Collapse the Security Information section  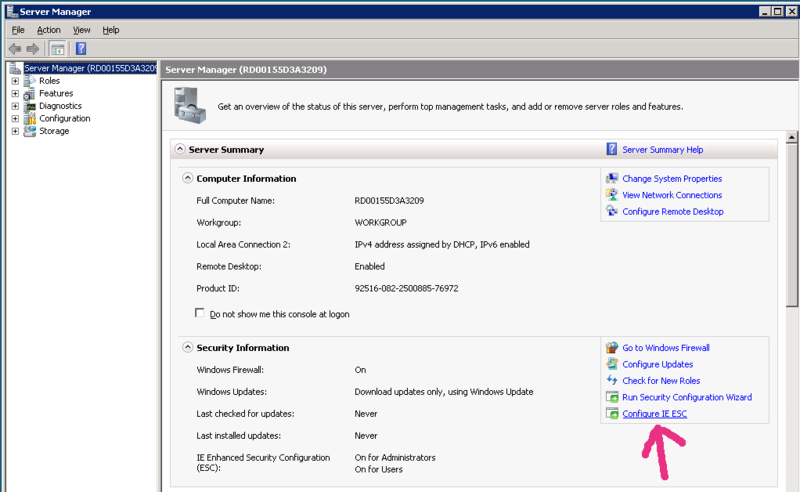click(188, 348)
